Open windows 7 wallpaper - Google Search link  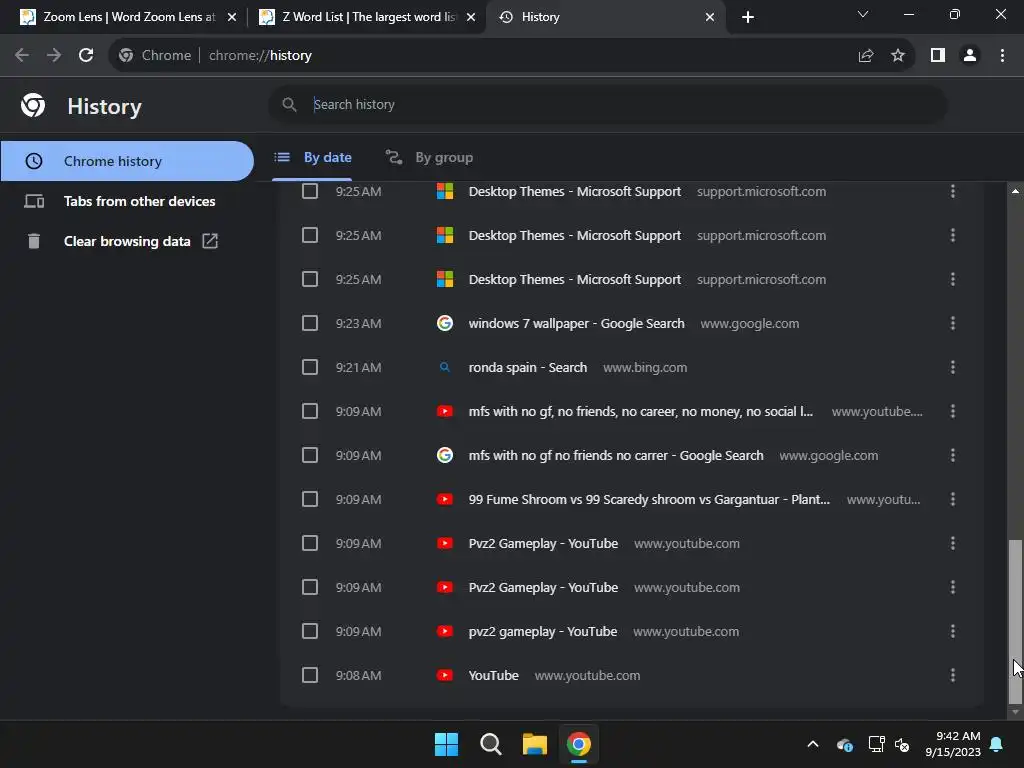pos(577,323)
